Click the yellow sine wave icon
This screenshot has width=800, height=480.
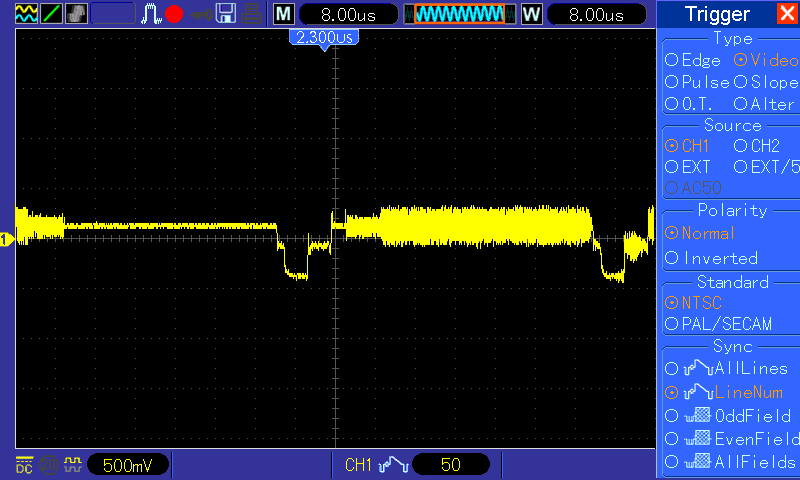pyautogui.click(x=26, y=14)
